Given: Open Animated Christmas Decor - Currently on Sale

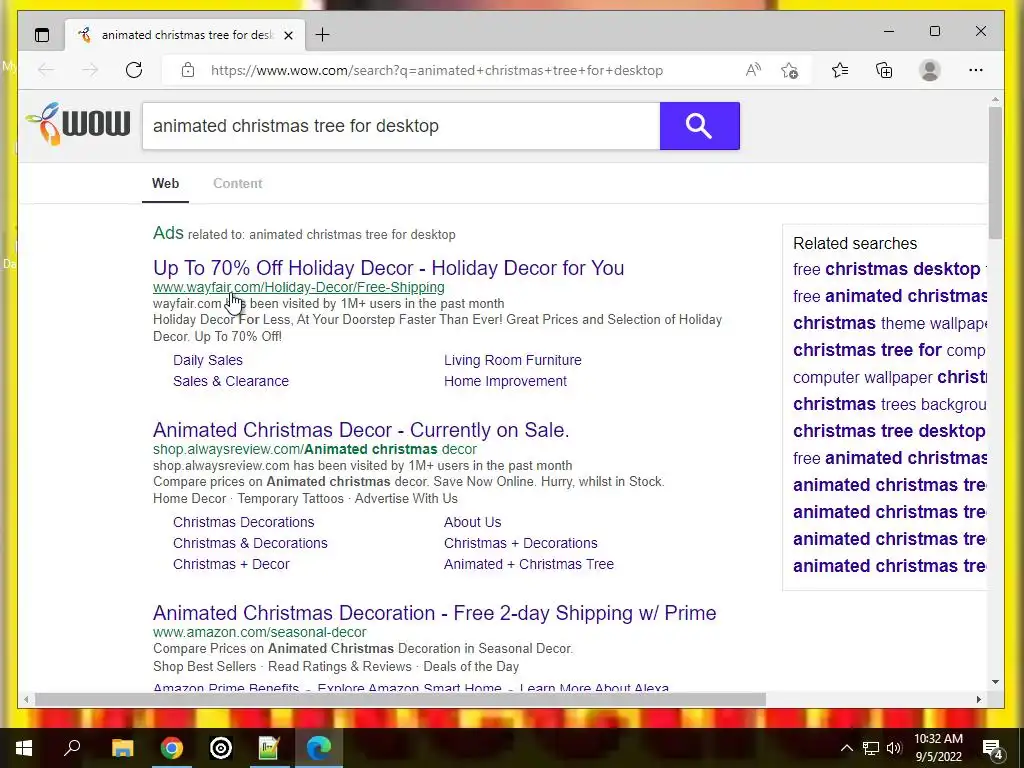Looking at the screenshot, I should point(361,430).
